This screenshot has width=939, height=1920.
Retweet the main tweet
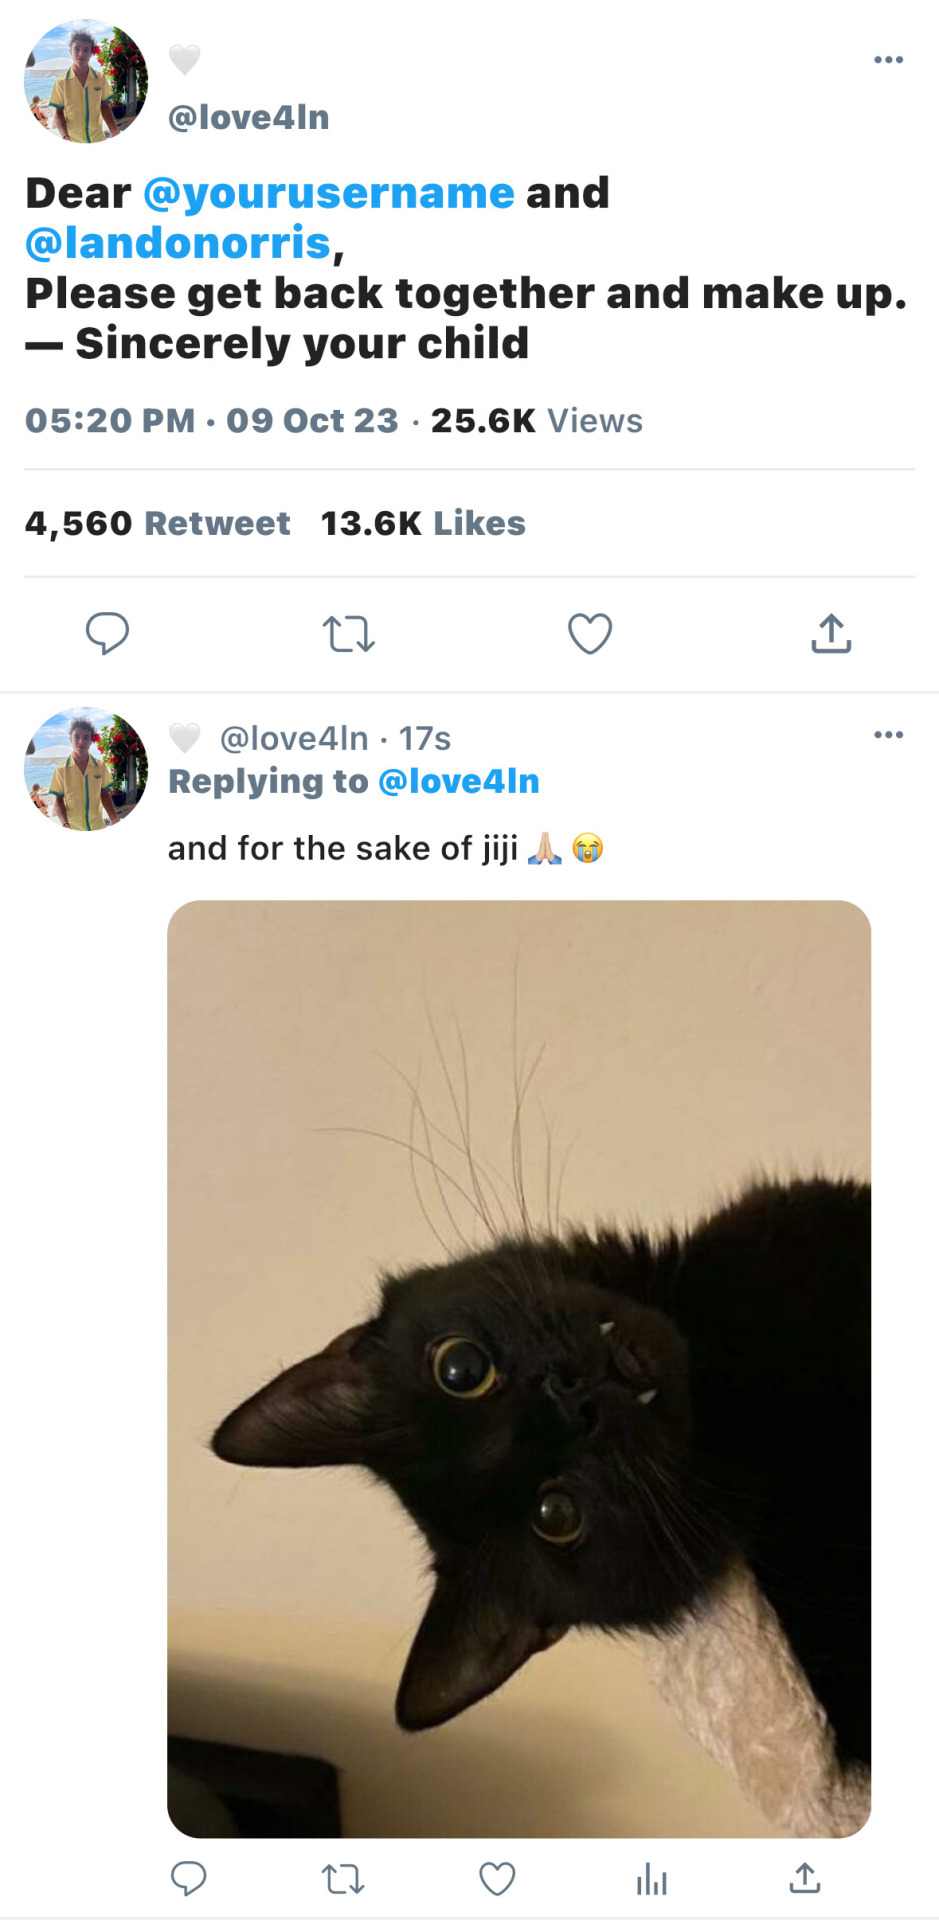(348, 634)
